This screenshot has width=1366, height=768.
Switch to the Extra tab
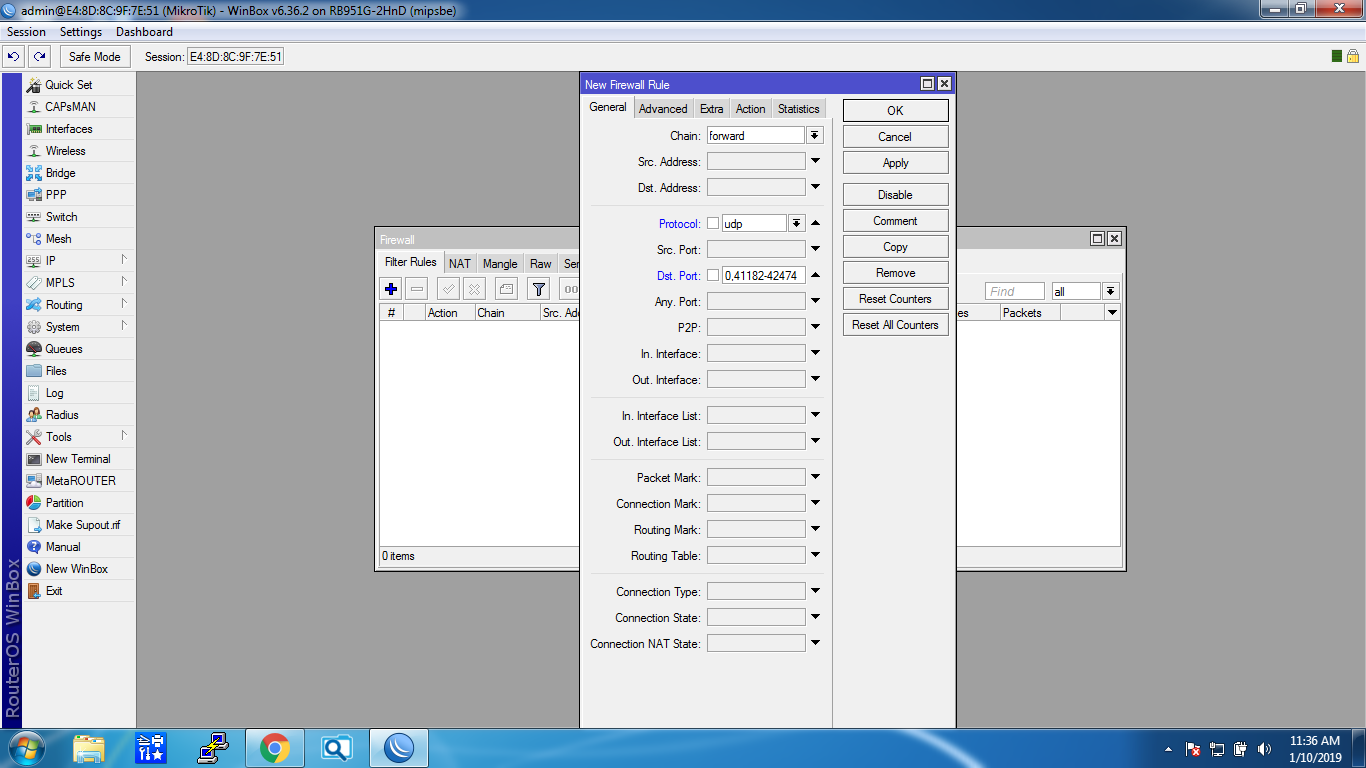click(712, 109)
